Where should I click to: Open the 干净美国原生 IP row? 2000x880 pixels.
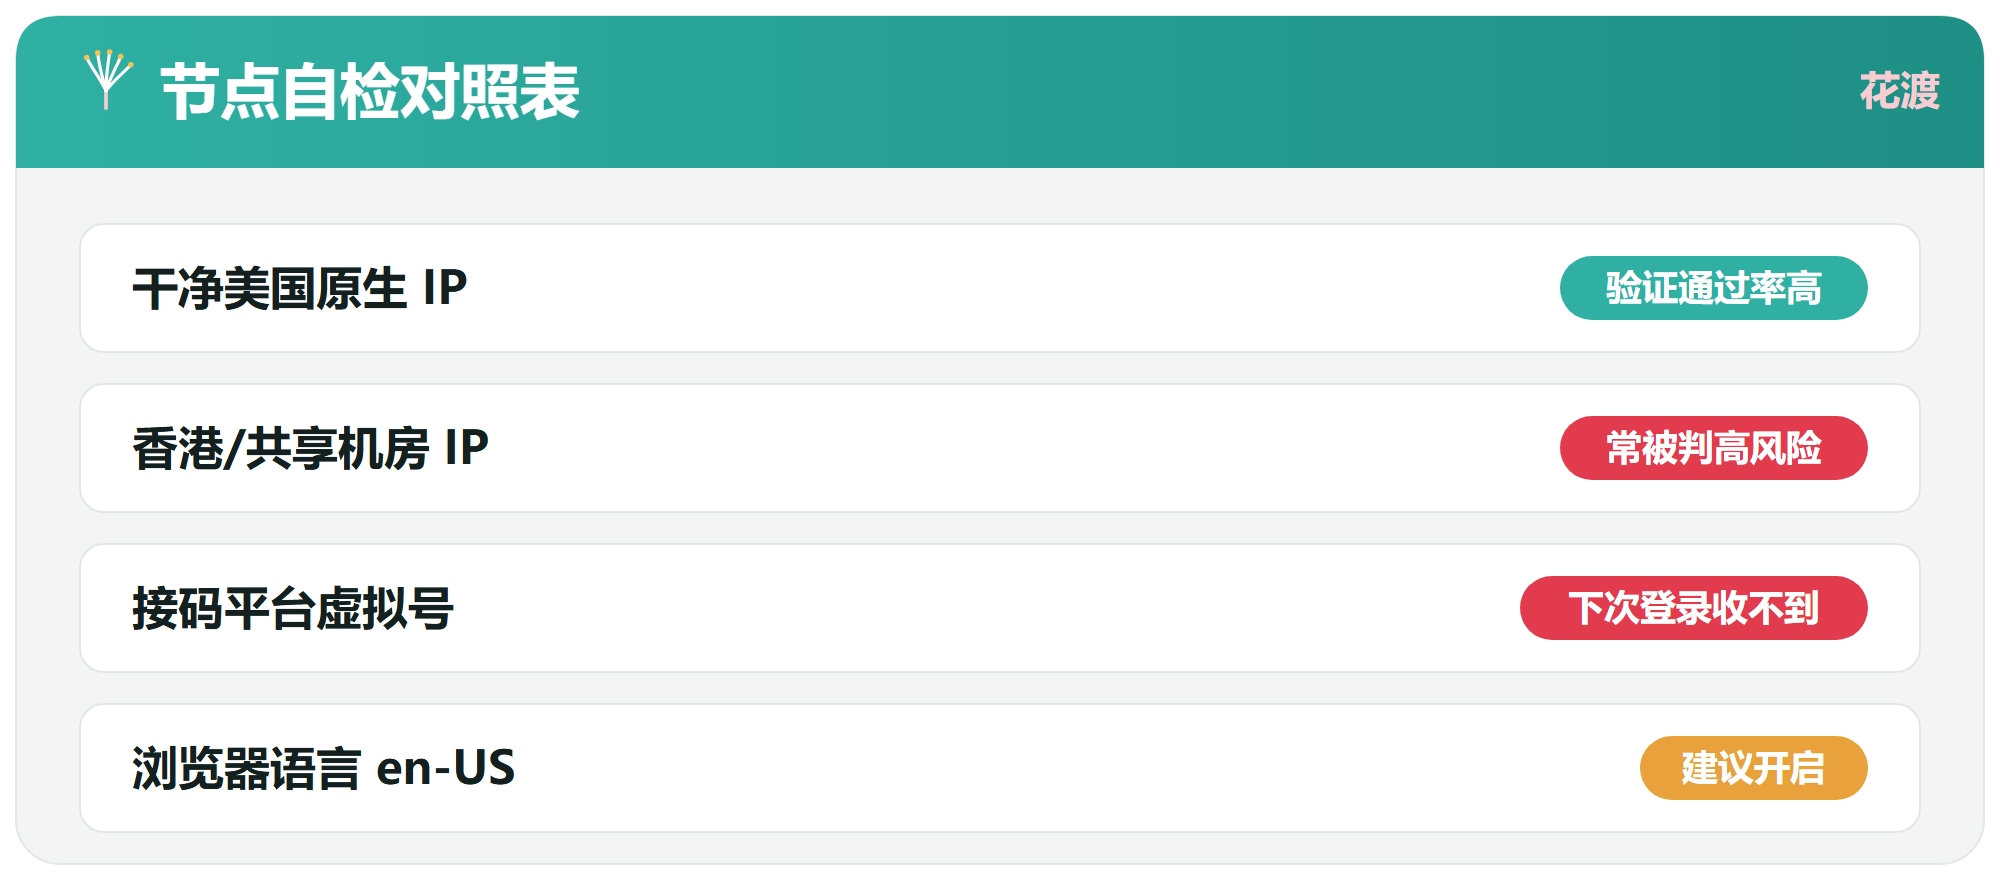(1000, 288)
